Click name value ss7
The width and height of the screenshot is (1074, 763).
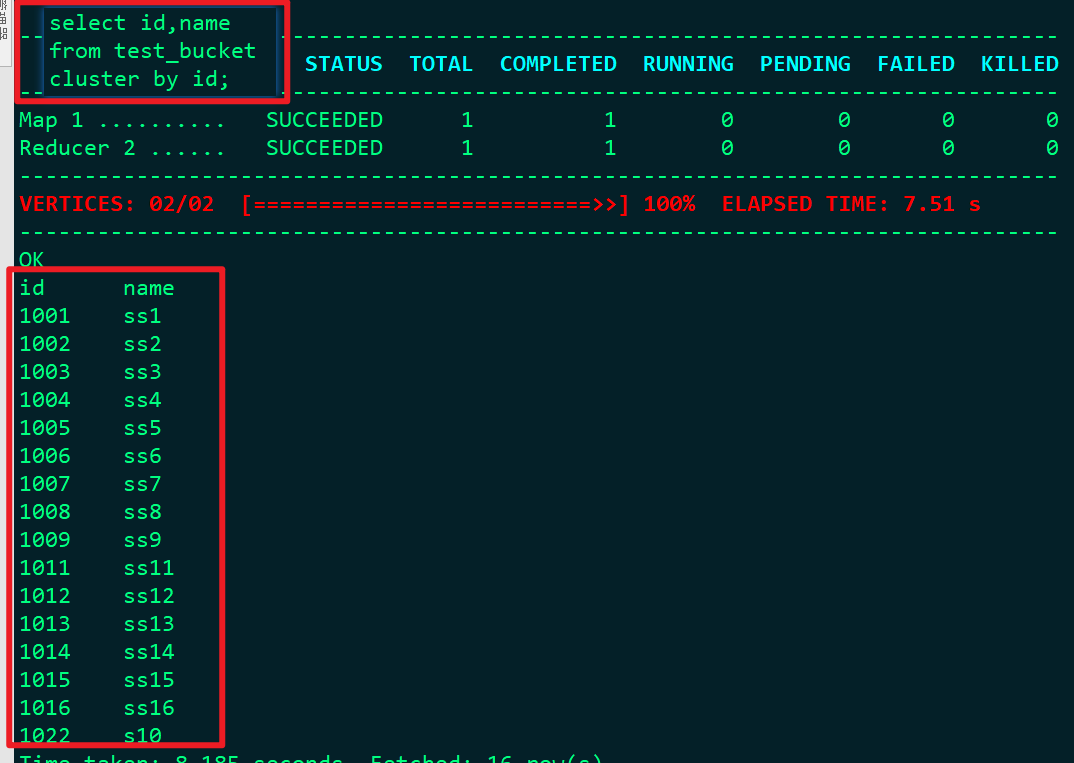click(142, 484)
